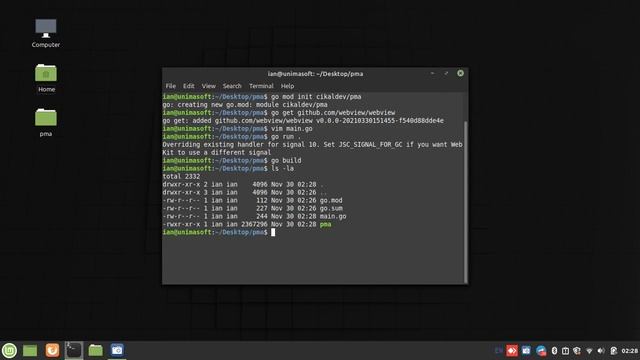Click the green pma executable name
The width and height of the screenshot is (640, 360).
click(325, 224)
